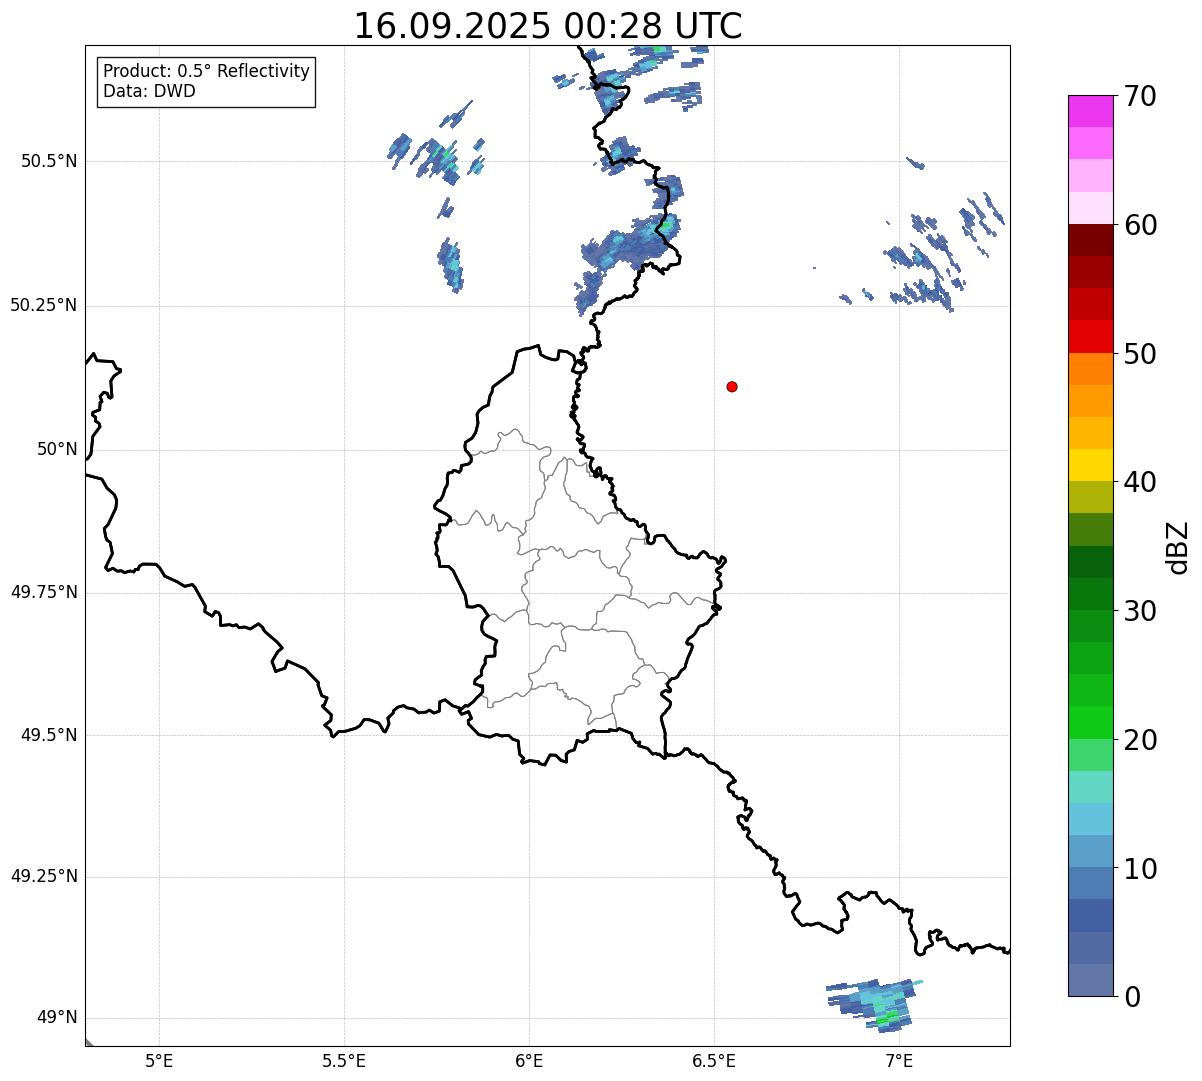This screenshot has height=1081, width=1202.
Task: Click the 5.5°E longitude label
Action: coord(344,1061)
